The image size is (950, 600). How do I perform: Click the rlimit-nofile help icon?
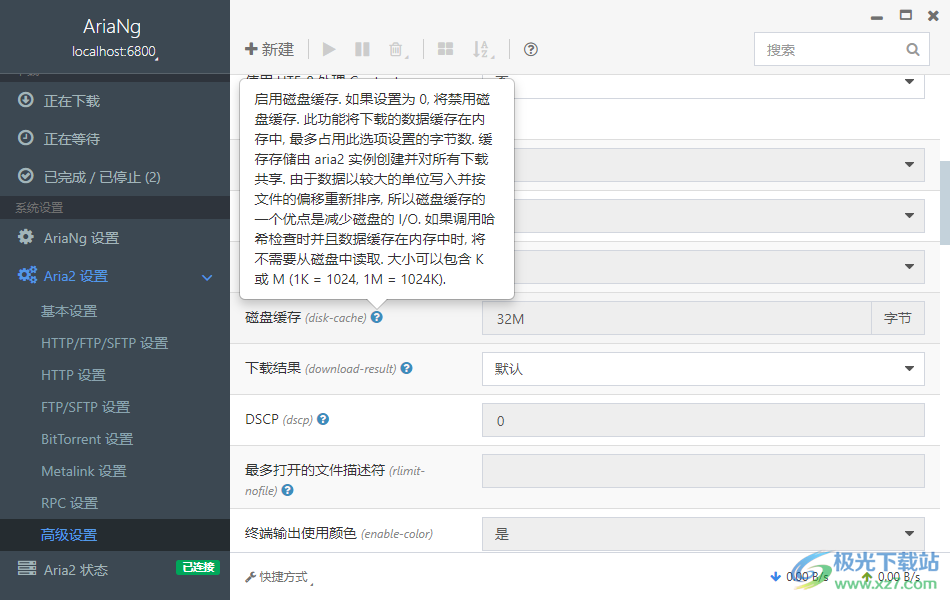(288, 490)
